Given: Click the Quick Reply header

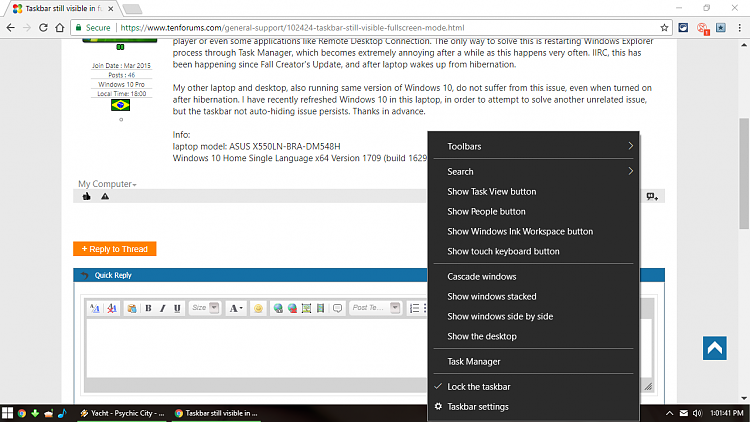Looking at the screenshot, I should pyautogui.click(x=369, y=275).
